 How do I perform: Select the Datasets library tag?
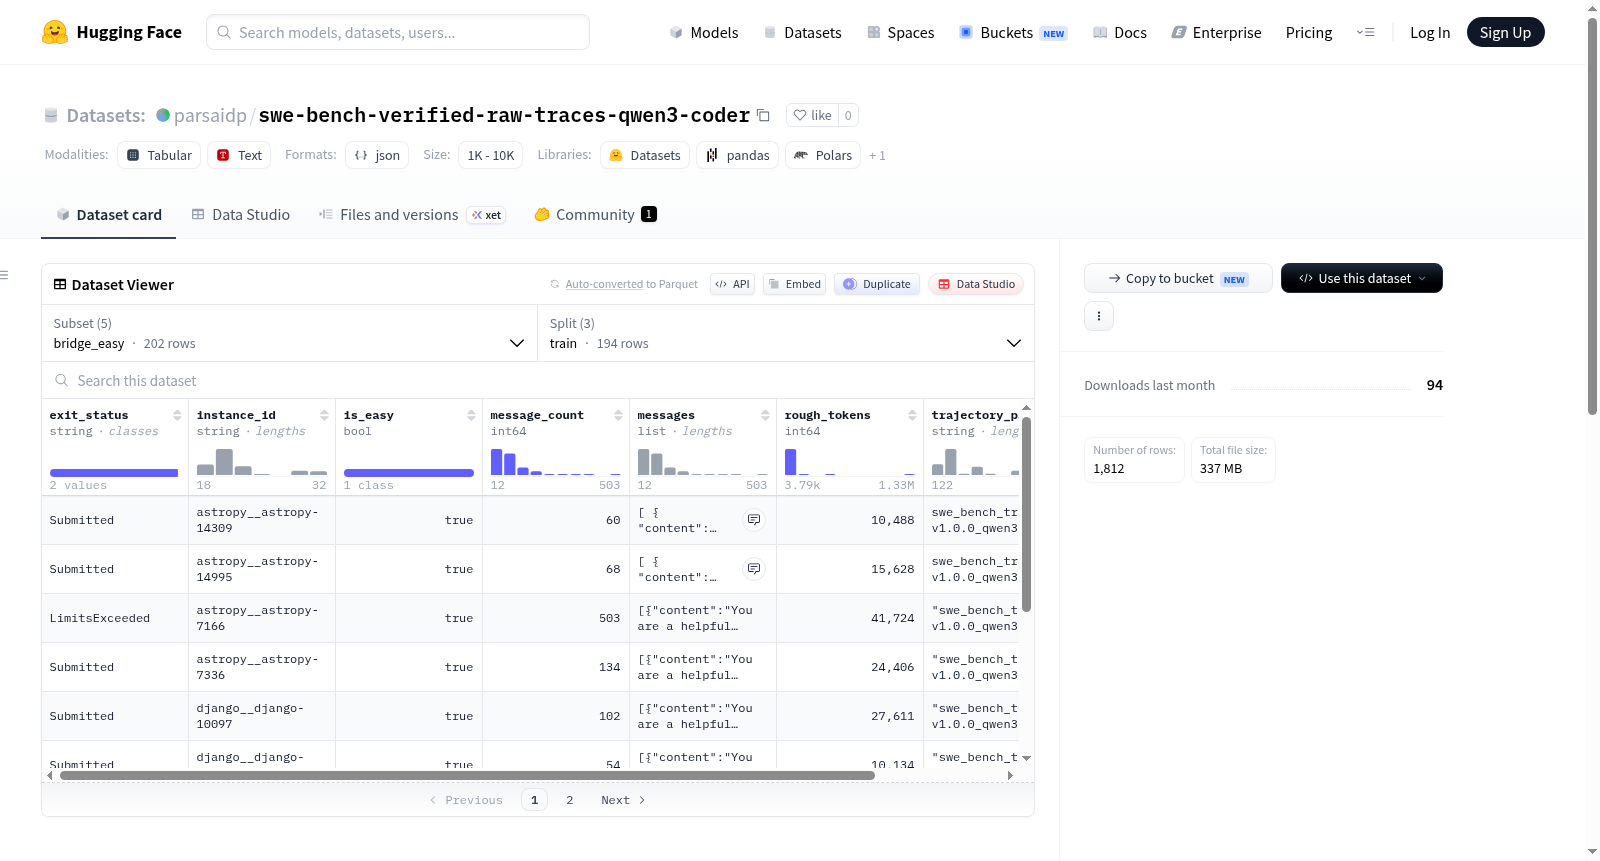[645, 155]
